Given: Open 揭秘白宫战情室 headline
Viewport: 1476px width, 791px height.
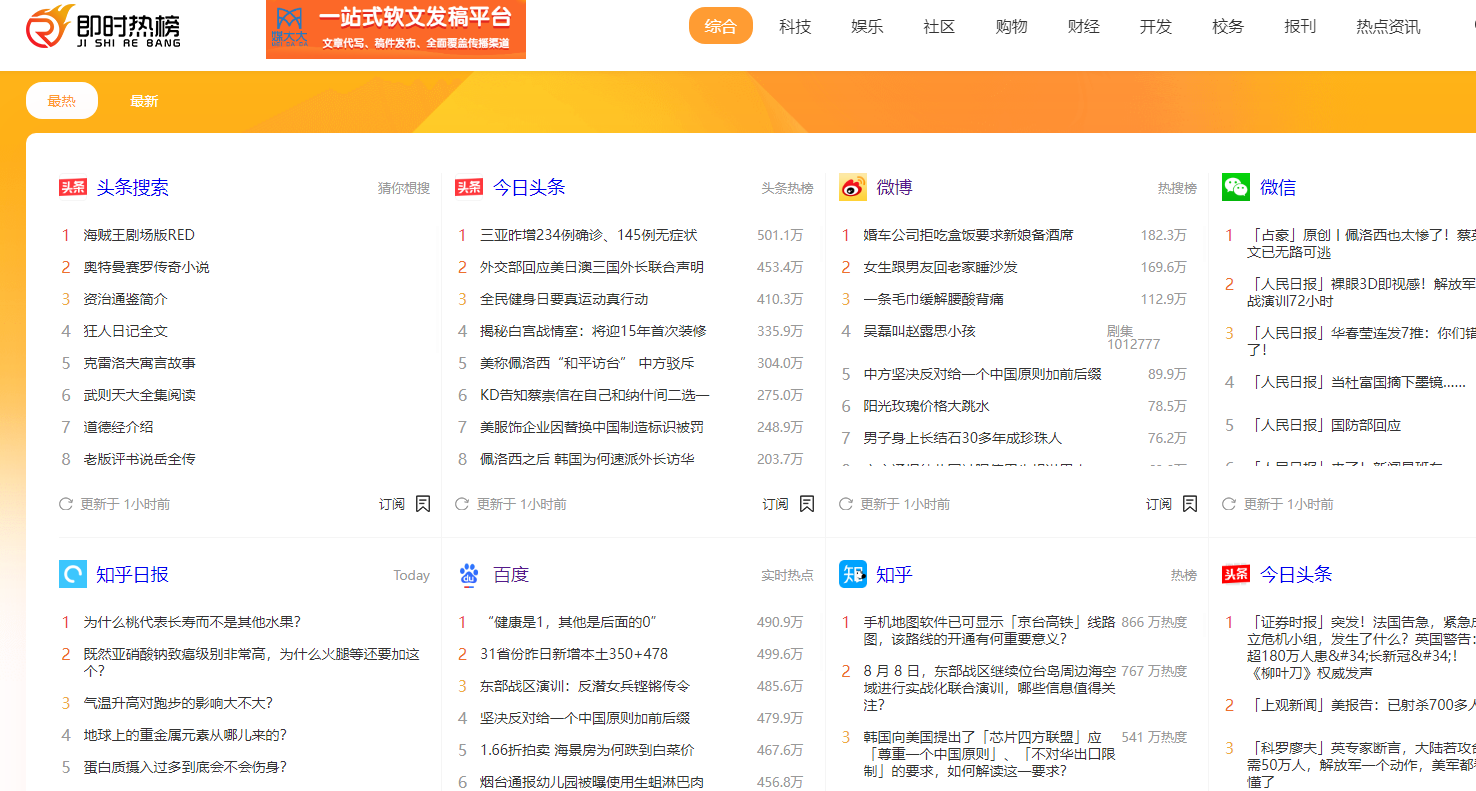Looking at the screenshot, I should click(x=593, y=331).
